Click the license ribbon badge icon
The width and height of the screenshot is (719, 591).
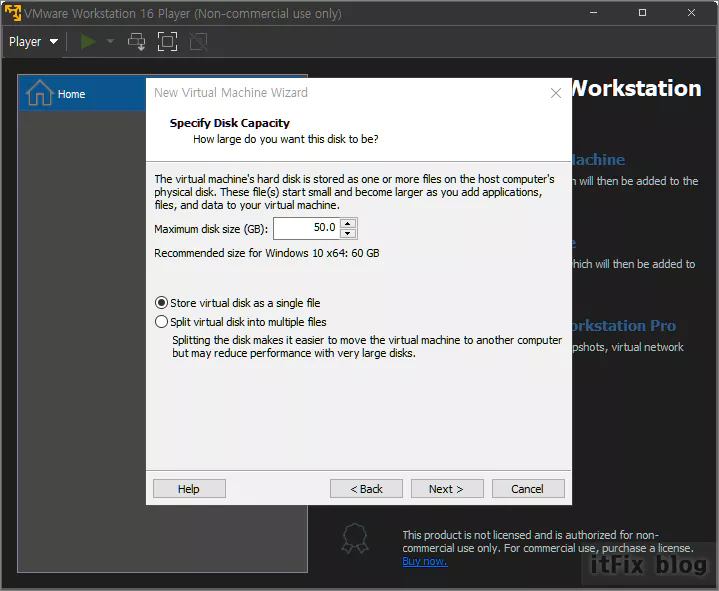[355, 539]
